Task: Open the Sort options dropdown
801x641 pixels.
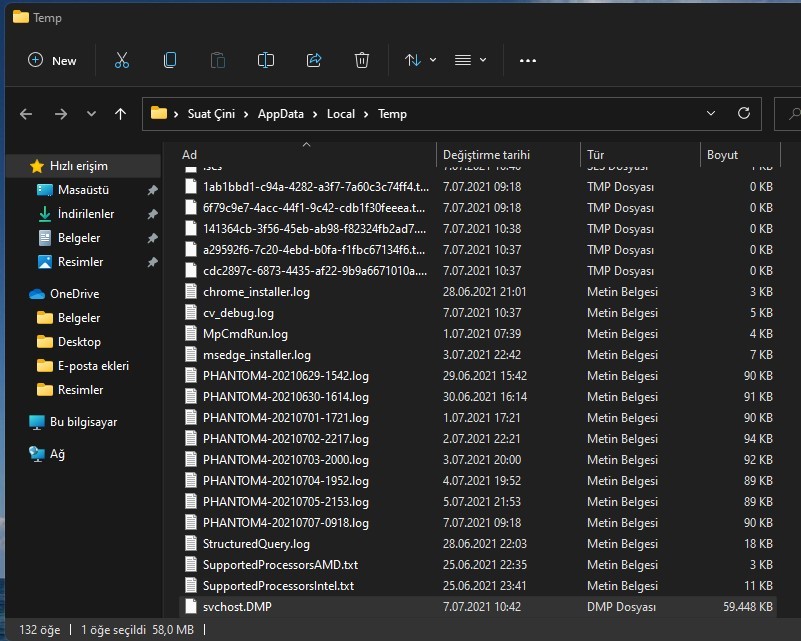Action: point(420,60)
